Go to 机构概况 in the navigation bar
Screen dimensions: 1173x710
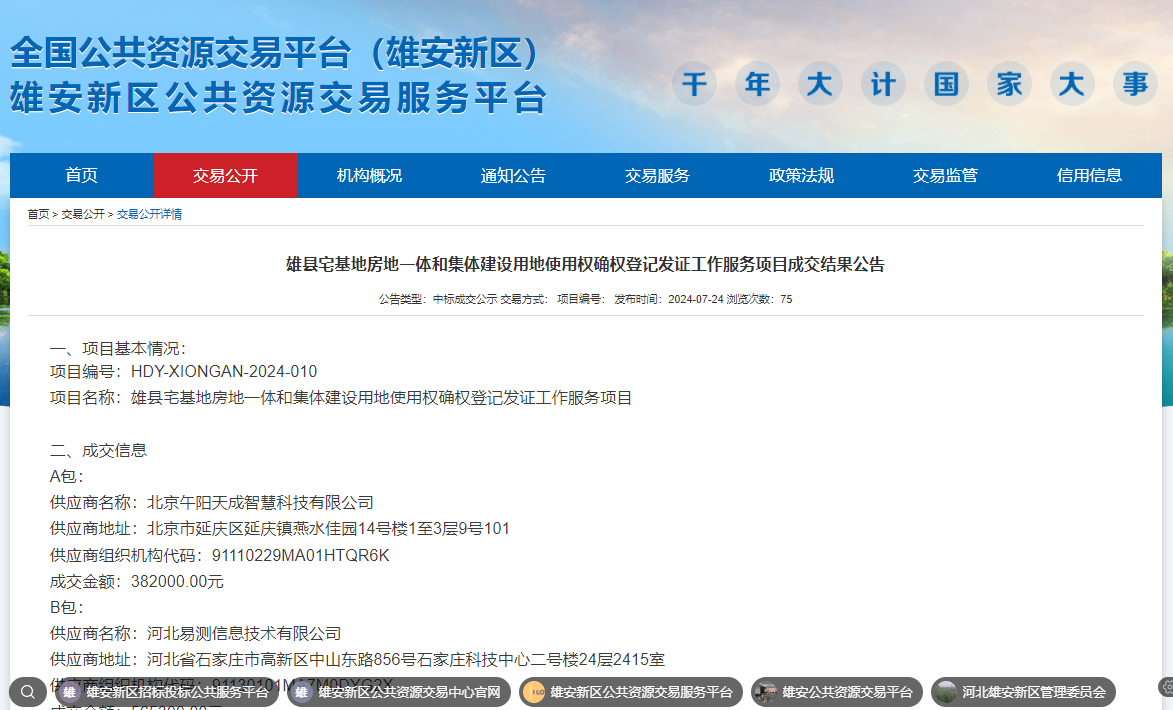click(369, 175)
